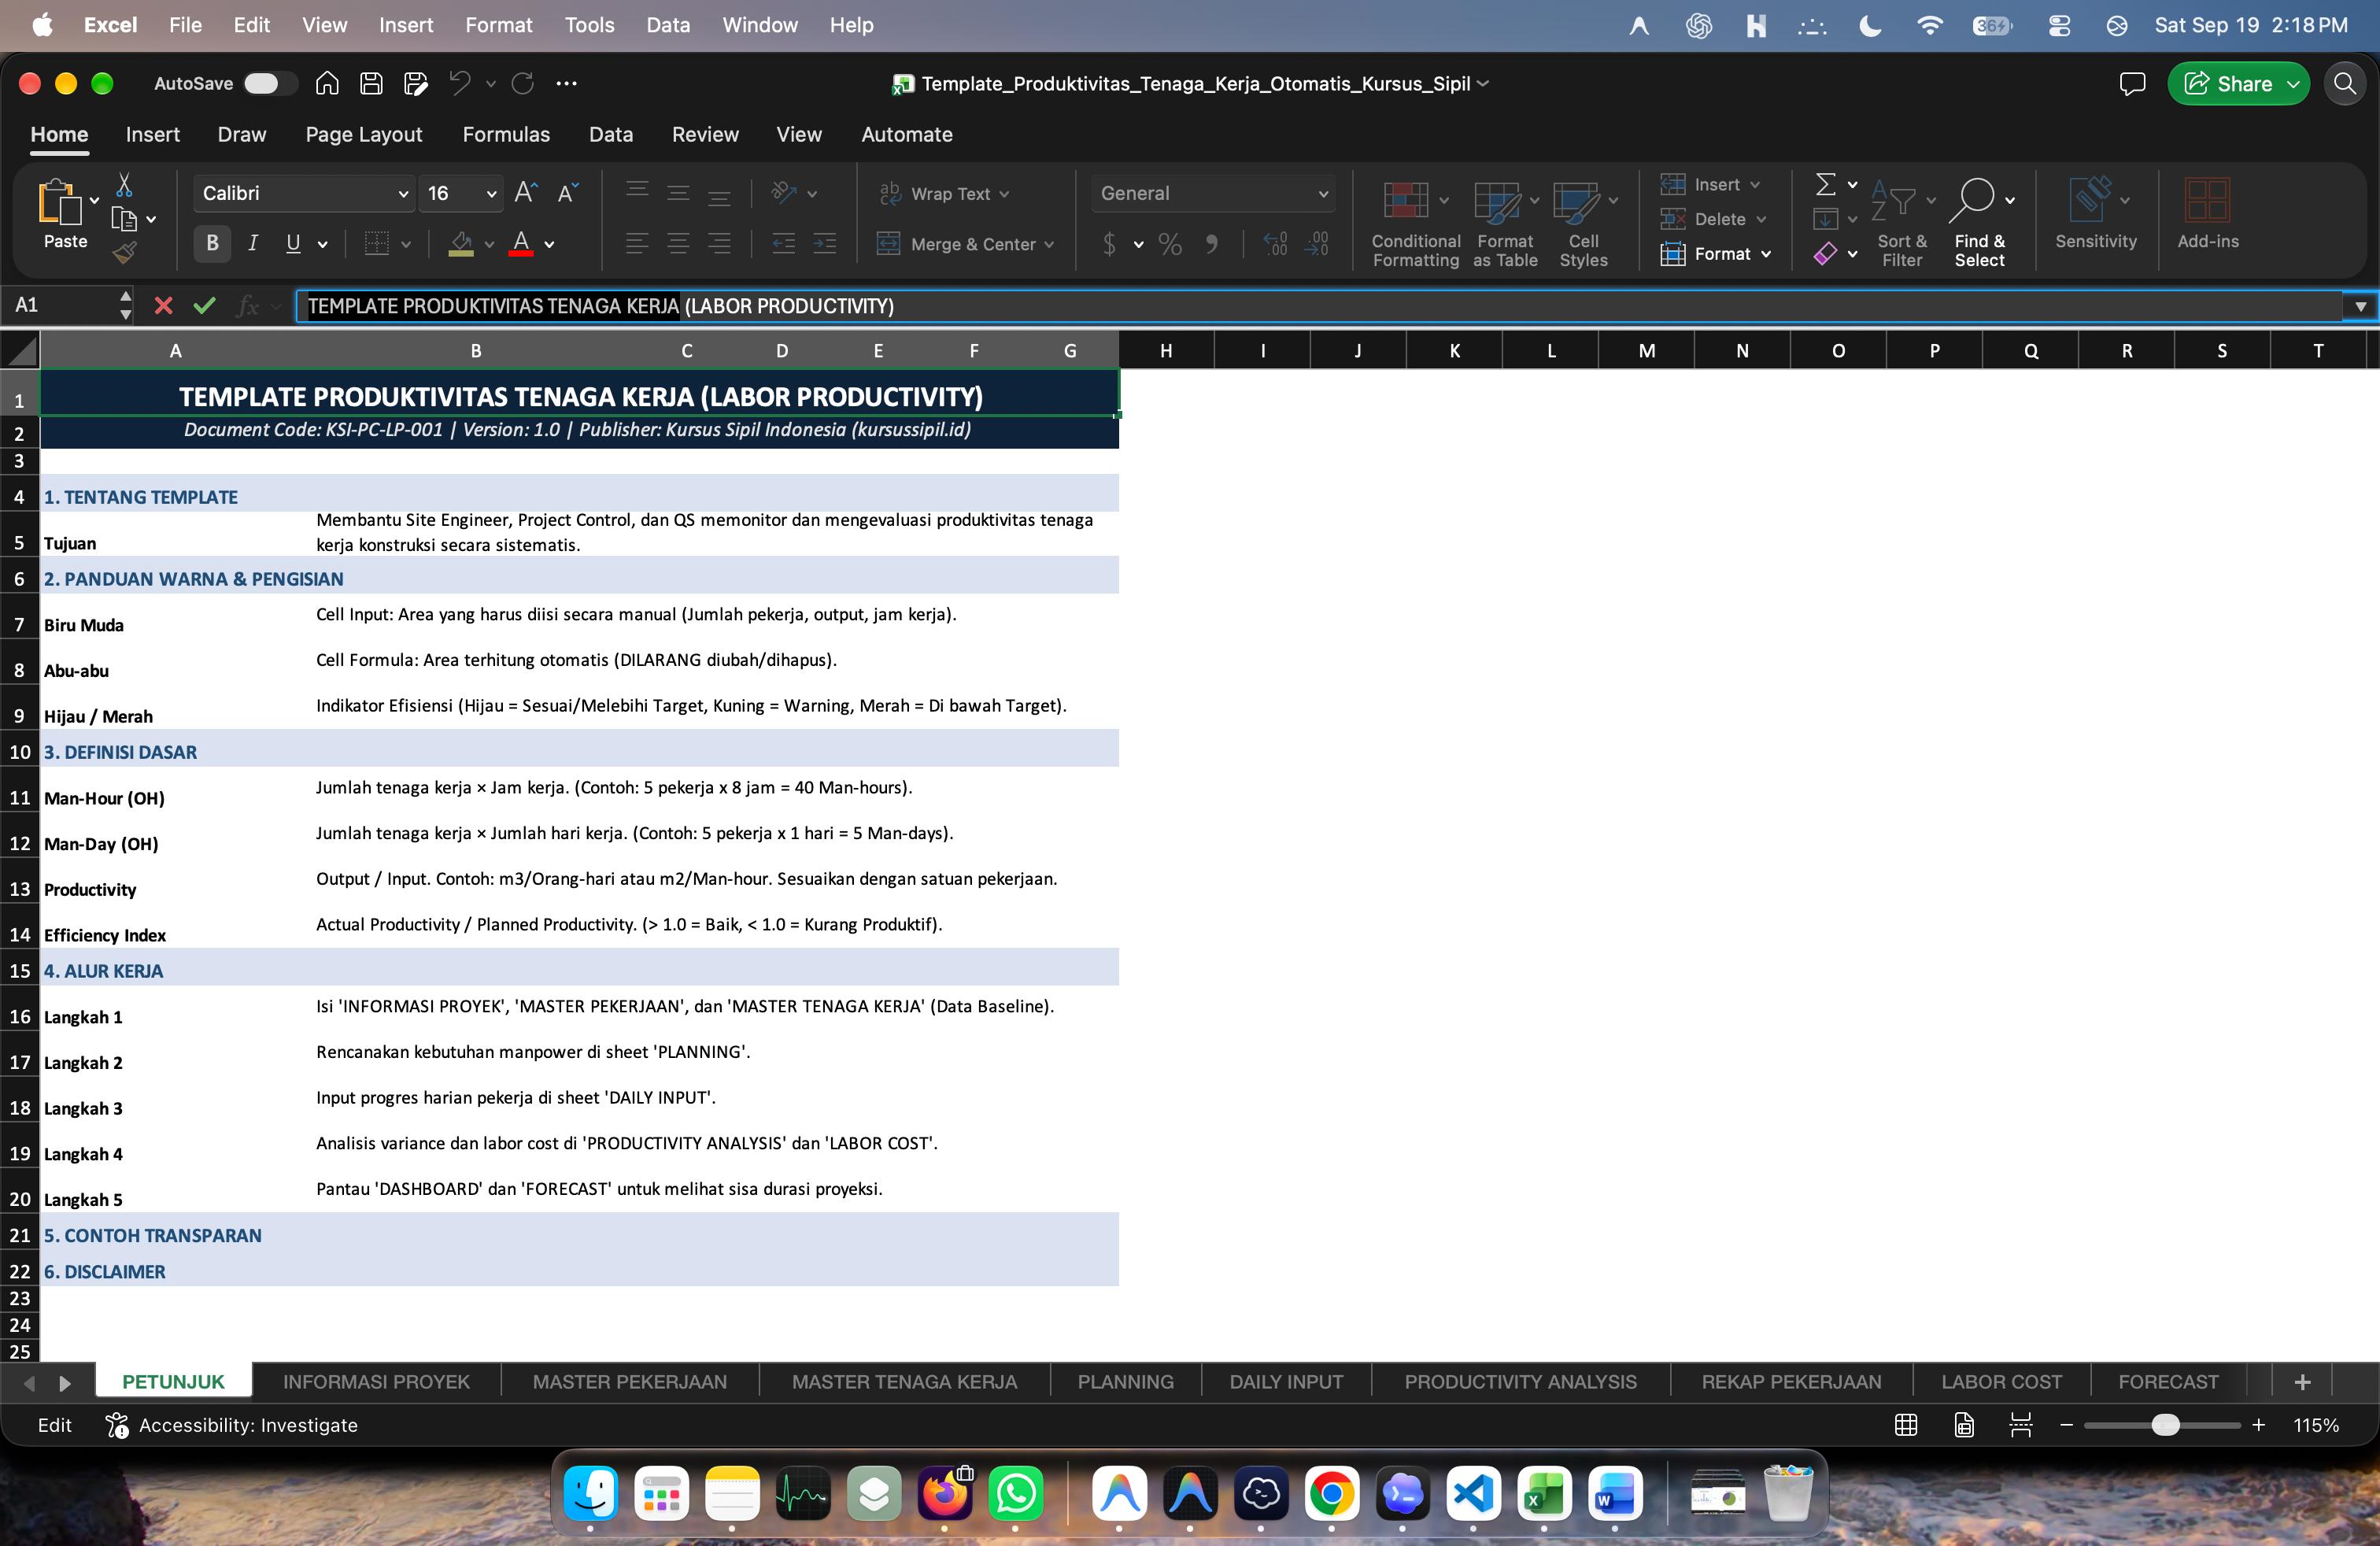Open the General number format dropdown
Viewport: 2380px width, 1546px height.
pyautogui.click(x=1322, y=194)
